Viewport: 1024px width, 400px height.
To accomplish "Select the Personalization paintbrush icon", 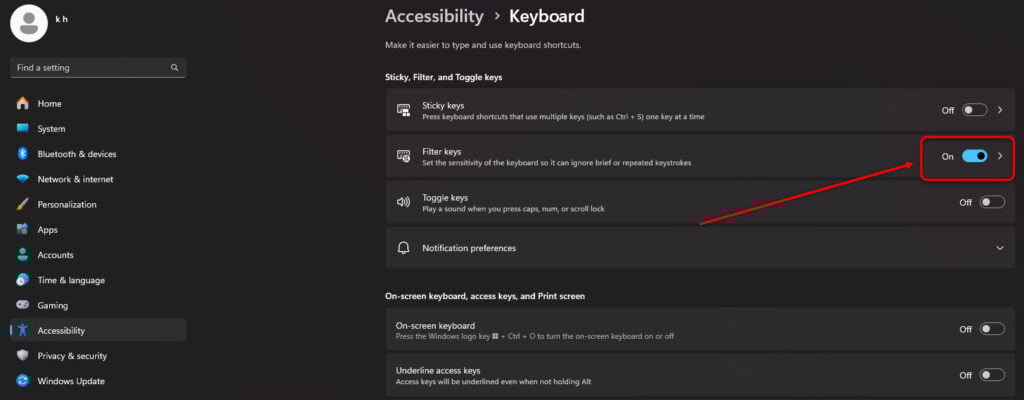I will pos(23,205).
